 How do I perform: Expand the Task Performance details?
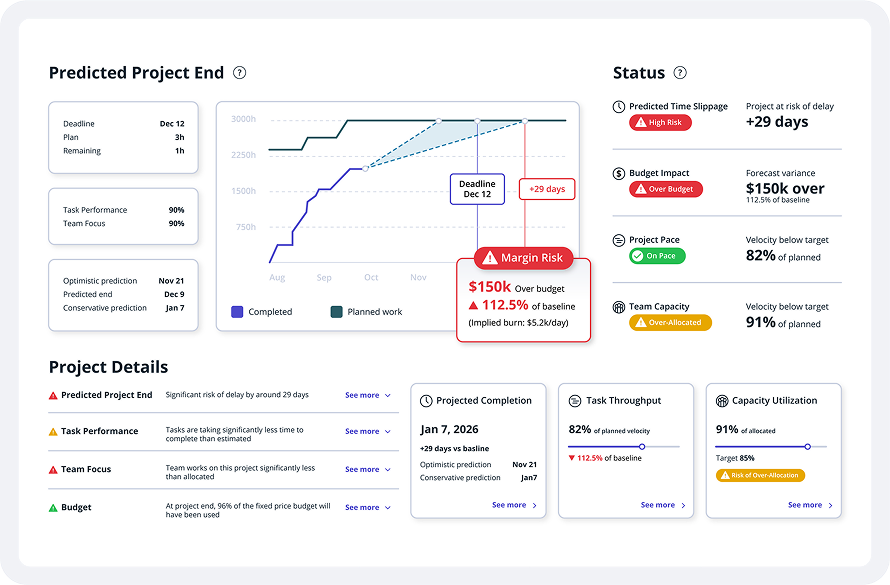point(361,432)
